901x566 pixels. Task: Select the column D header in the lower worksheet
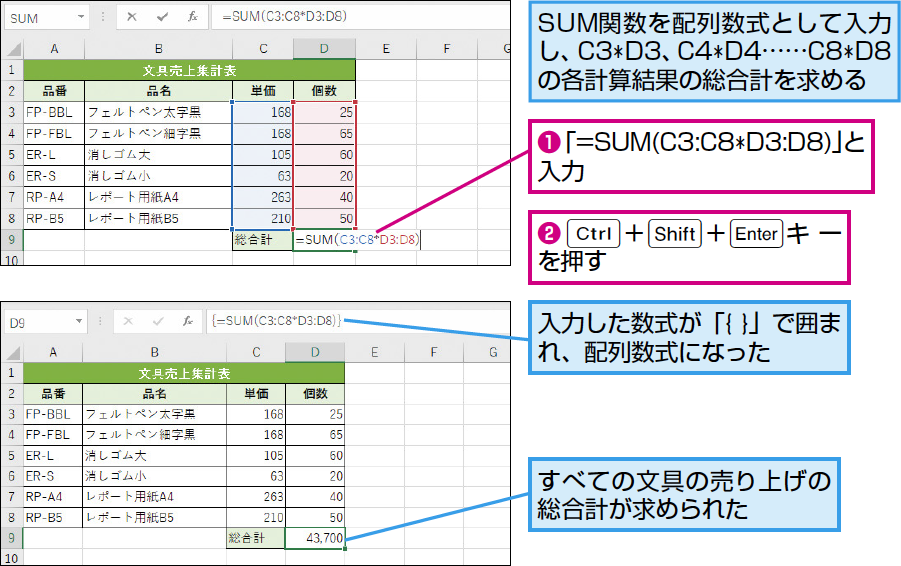(x=315, y=352)
